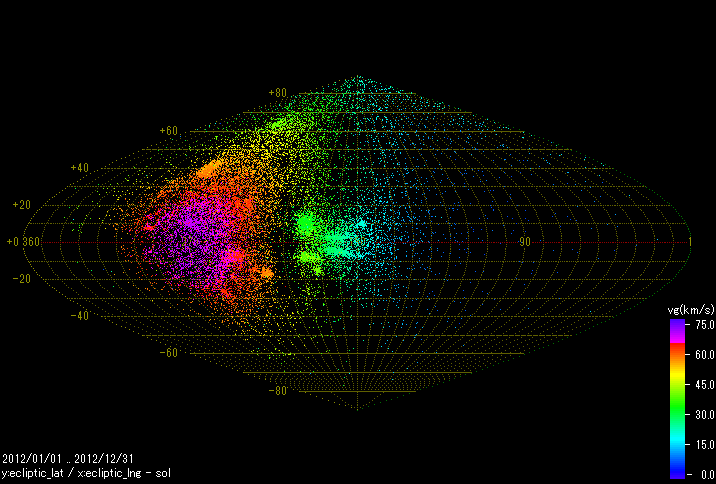Click the 0.0 value on the velocity legend
Image resolution: width=716 pixels, height=484 pixels.
point(707,475)
